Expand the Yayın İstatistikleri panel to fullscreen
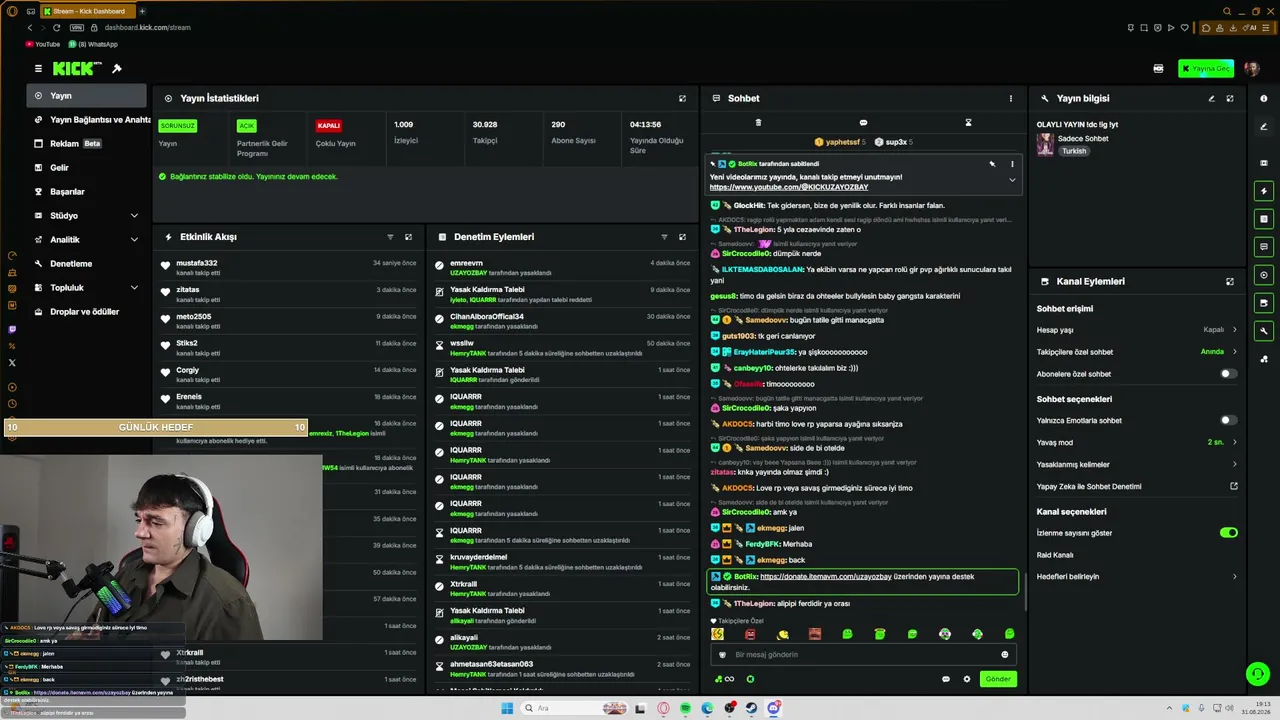This screenshot has width=1280, height=720. coord(683,99)
